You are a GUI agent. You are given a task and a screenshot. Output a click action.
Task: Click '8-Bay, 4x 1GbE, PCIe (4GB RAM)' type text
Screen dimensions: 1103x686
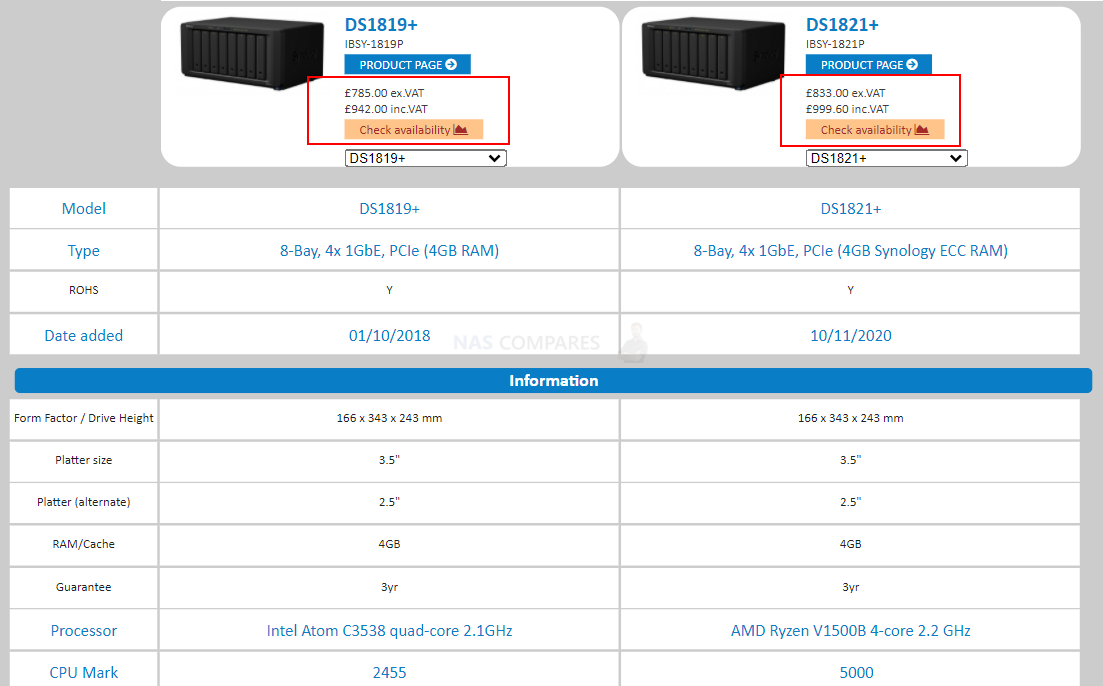390,250
